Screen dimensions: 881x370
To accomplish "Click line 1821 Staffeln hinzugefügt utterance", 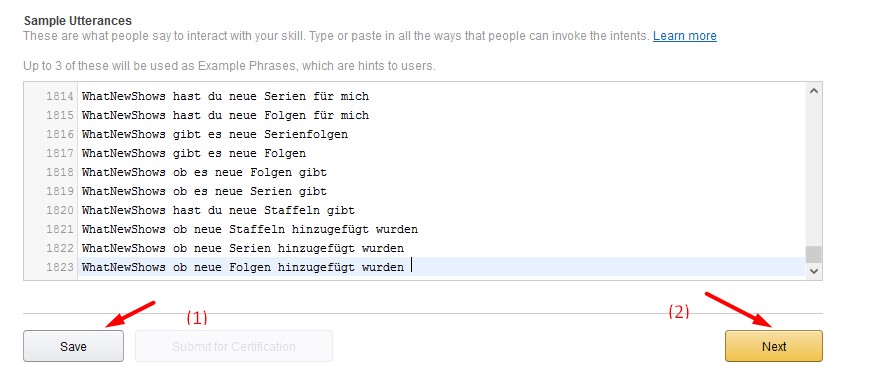I will click(x=249, y=230).
